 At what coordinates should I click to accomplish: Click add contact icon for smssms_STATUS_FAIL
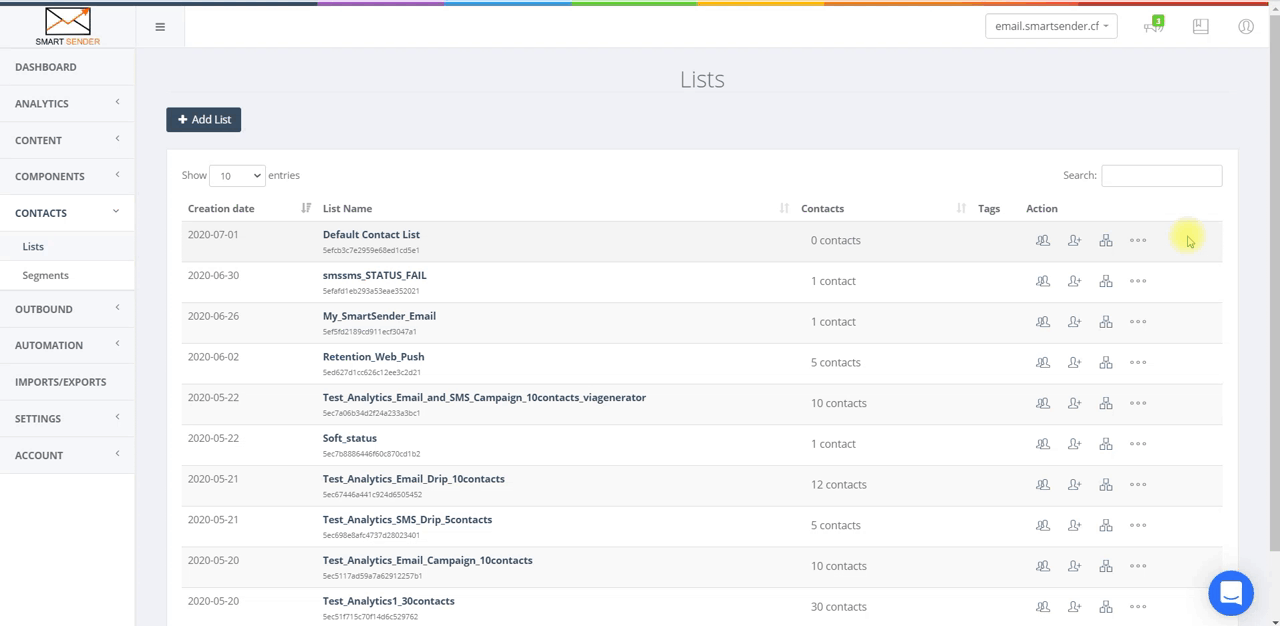(x=1074, y=282)
